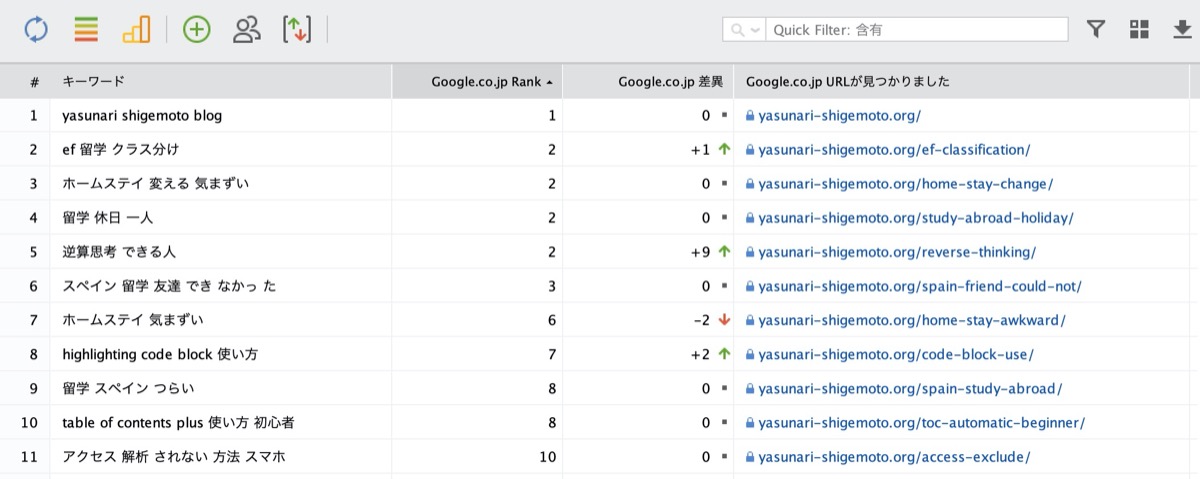Open the toc-automatic-beginner URL link

point(921,423)
